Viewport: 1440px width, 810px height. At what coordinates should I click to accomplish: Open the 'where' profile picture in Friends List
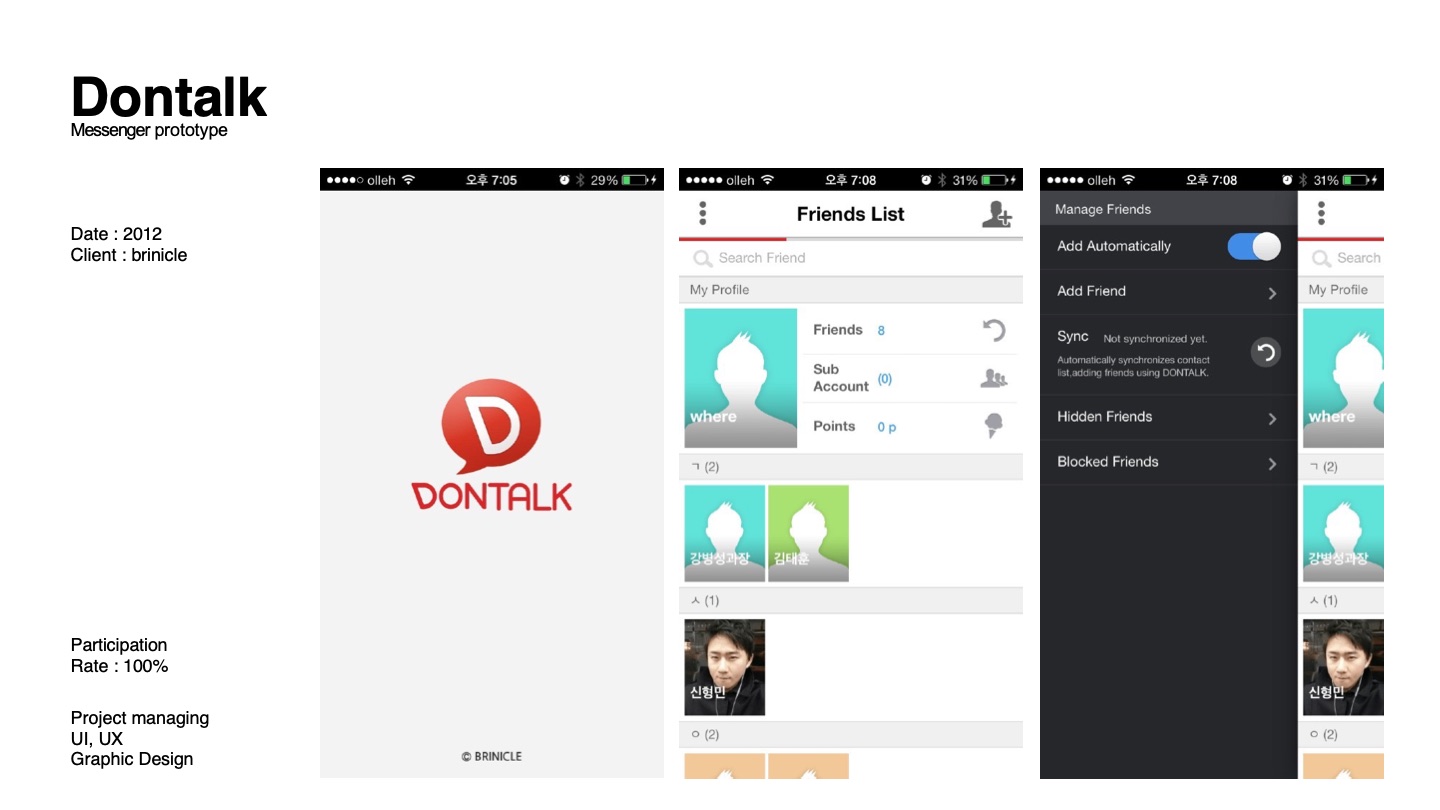point(741,378)
